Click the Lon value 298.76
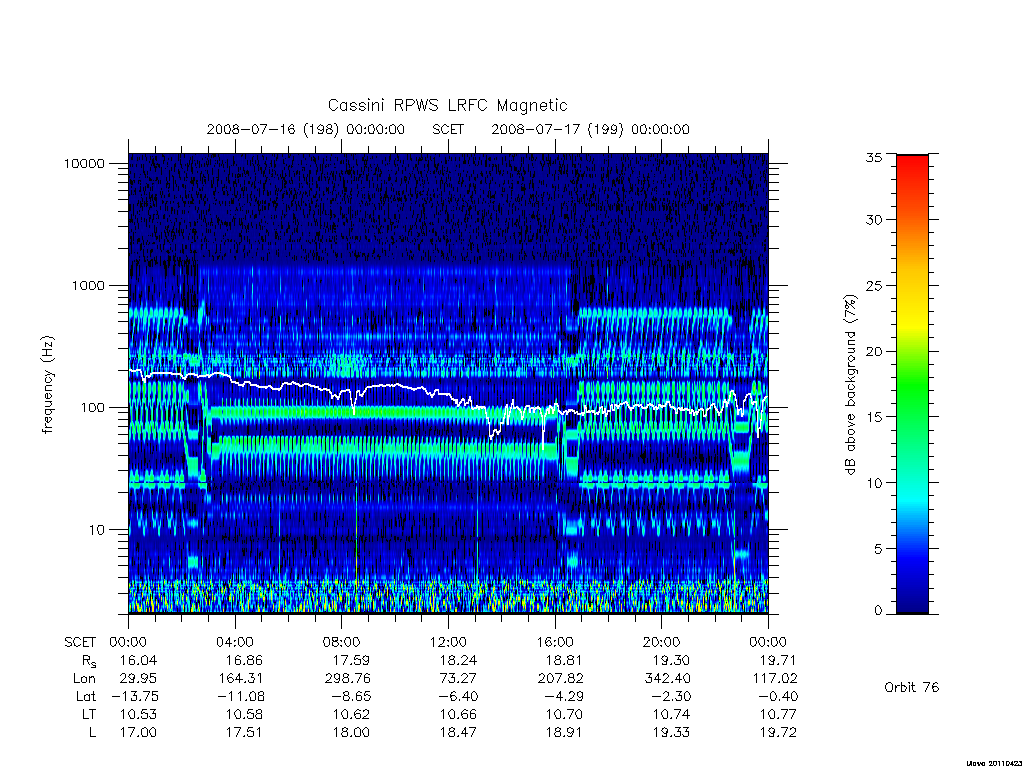Viewport: 1024px width, 768px height. [347, 679]
